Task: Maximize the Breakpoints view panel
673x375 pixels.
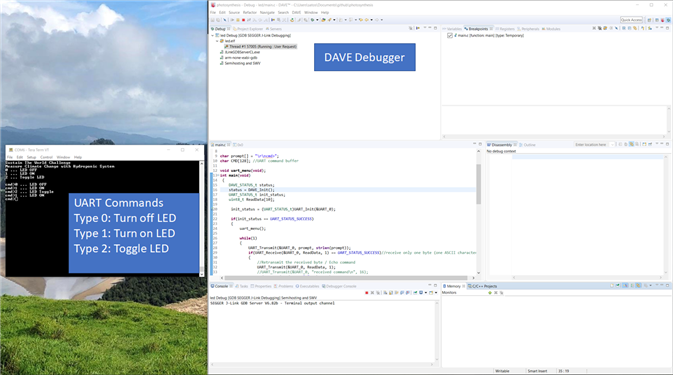Action: [x=668, y=28]
